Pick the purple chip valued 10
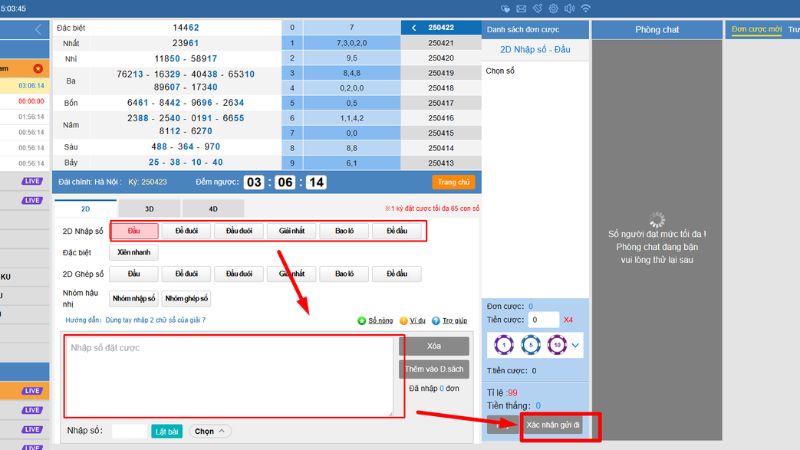 click(555, 345)
